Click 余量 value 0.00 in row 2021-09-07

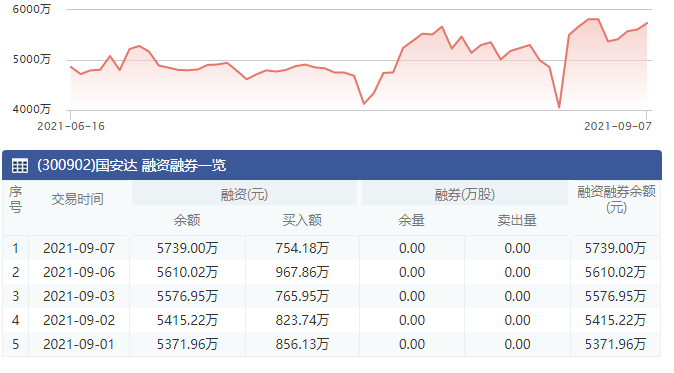pyautogui.click(x=412, y=248)
